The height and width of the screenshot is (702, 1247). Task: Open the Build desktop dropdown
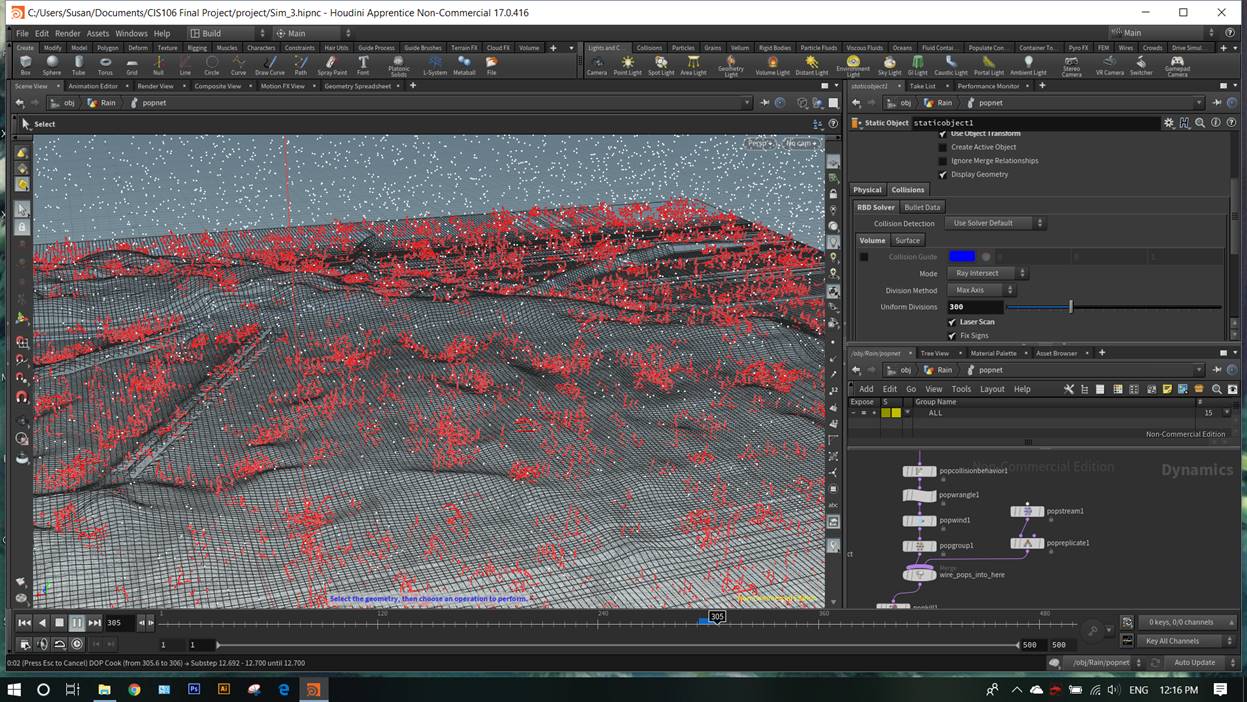pyautogui.click(x=227, y=33)
